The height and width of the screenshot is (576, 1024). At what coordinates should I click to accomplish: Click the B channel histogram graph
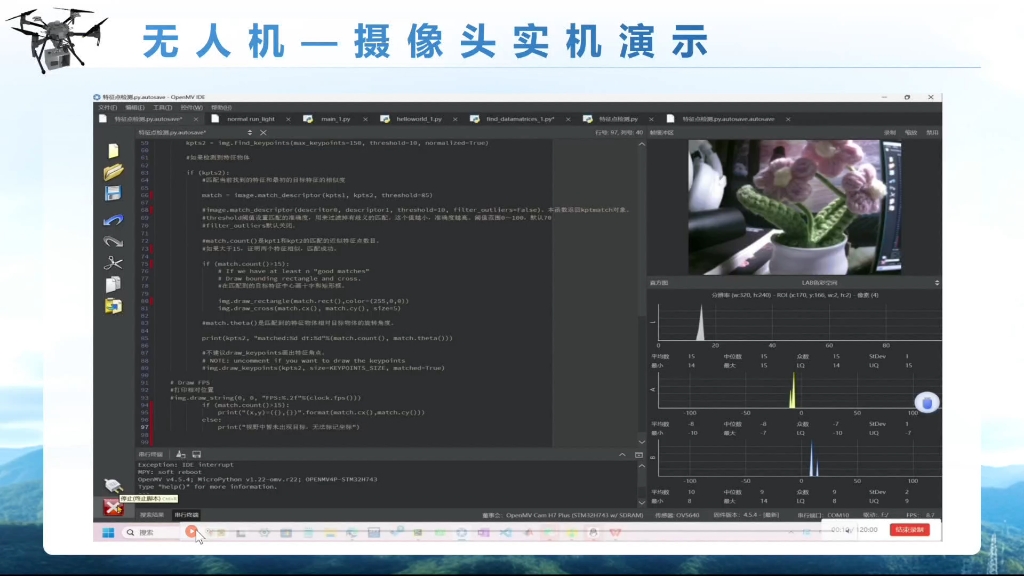[x=799, y=458]
